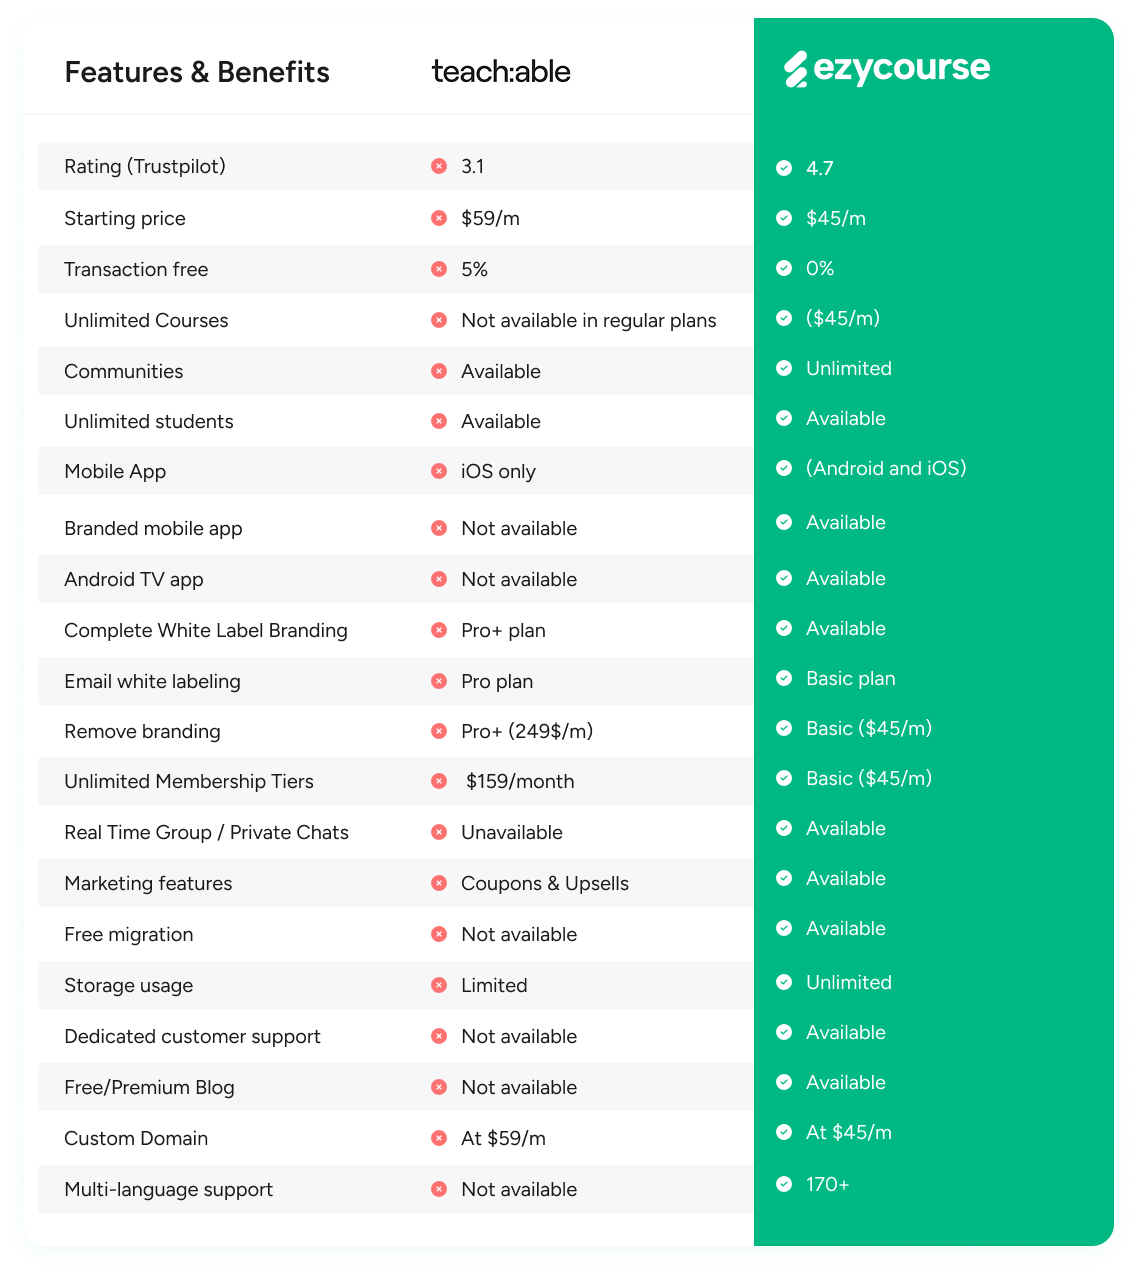Click the checkmark beside (Android and iOS)
The width and height of the screenshot is (1138, 1276).
(x=784, y=468)
